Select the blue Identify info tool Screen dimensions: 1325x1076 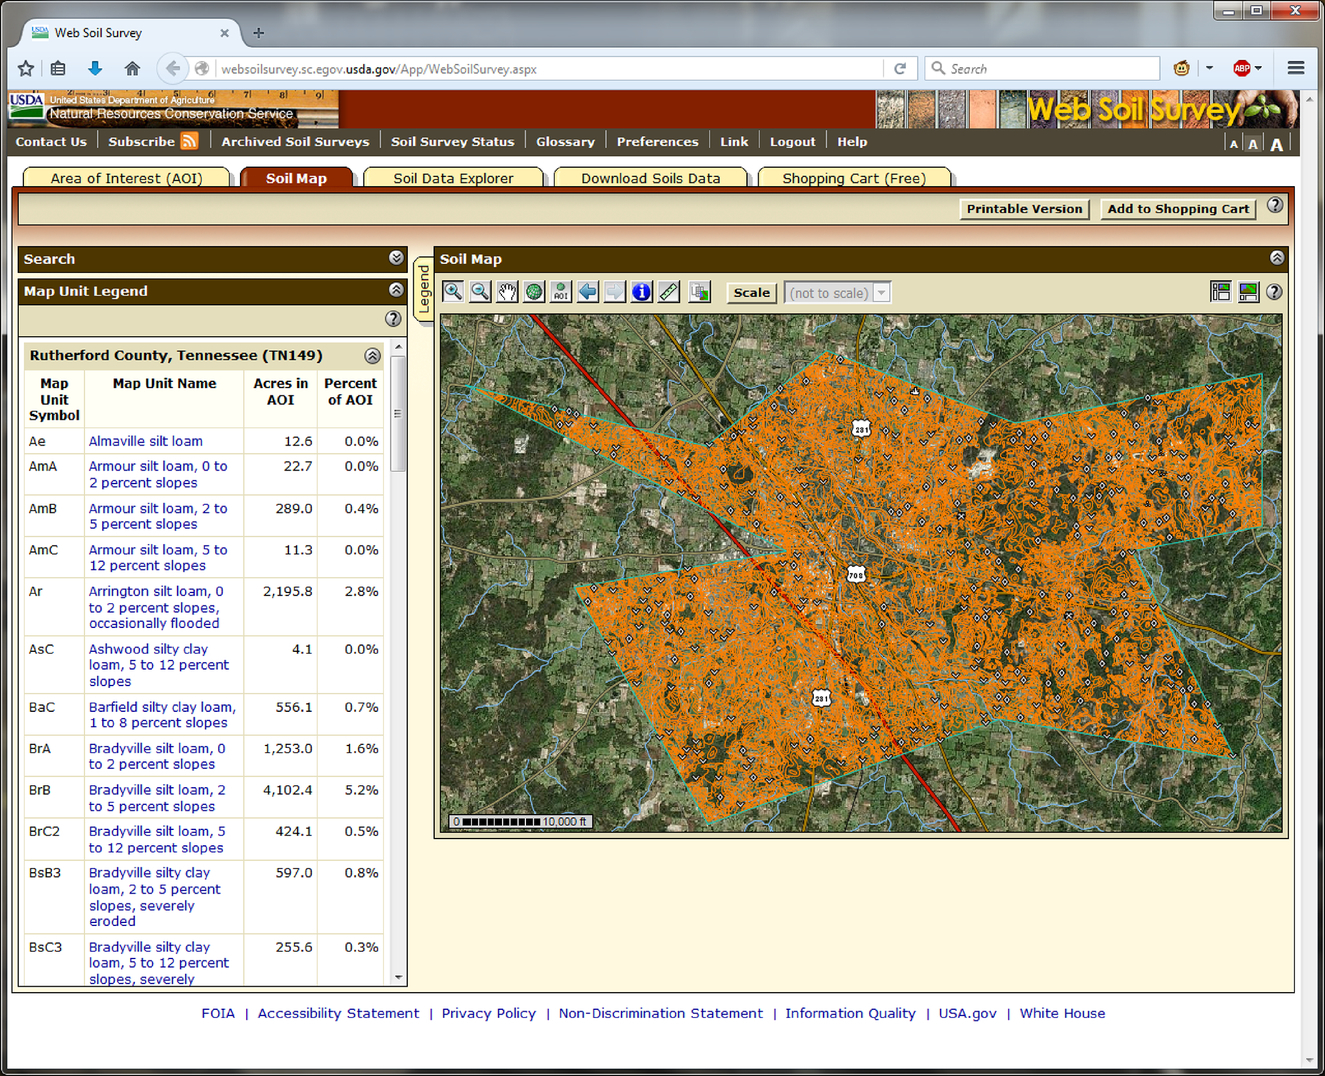point(642,292)
